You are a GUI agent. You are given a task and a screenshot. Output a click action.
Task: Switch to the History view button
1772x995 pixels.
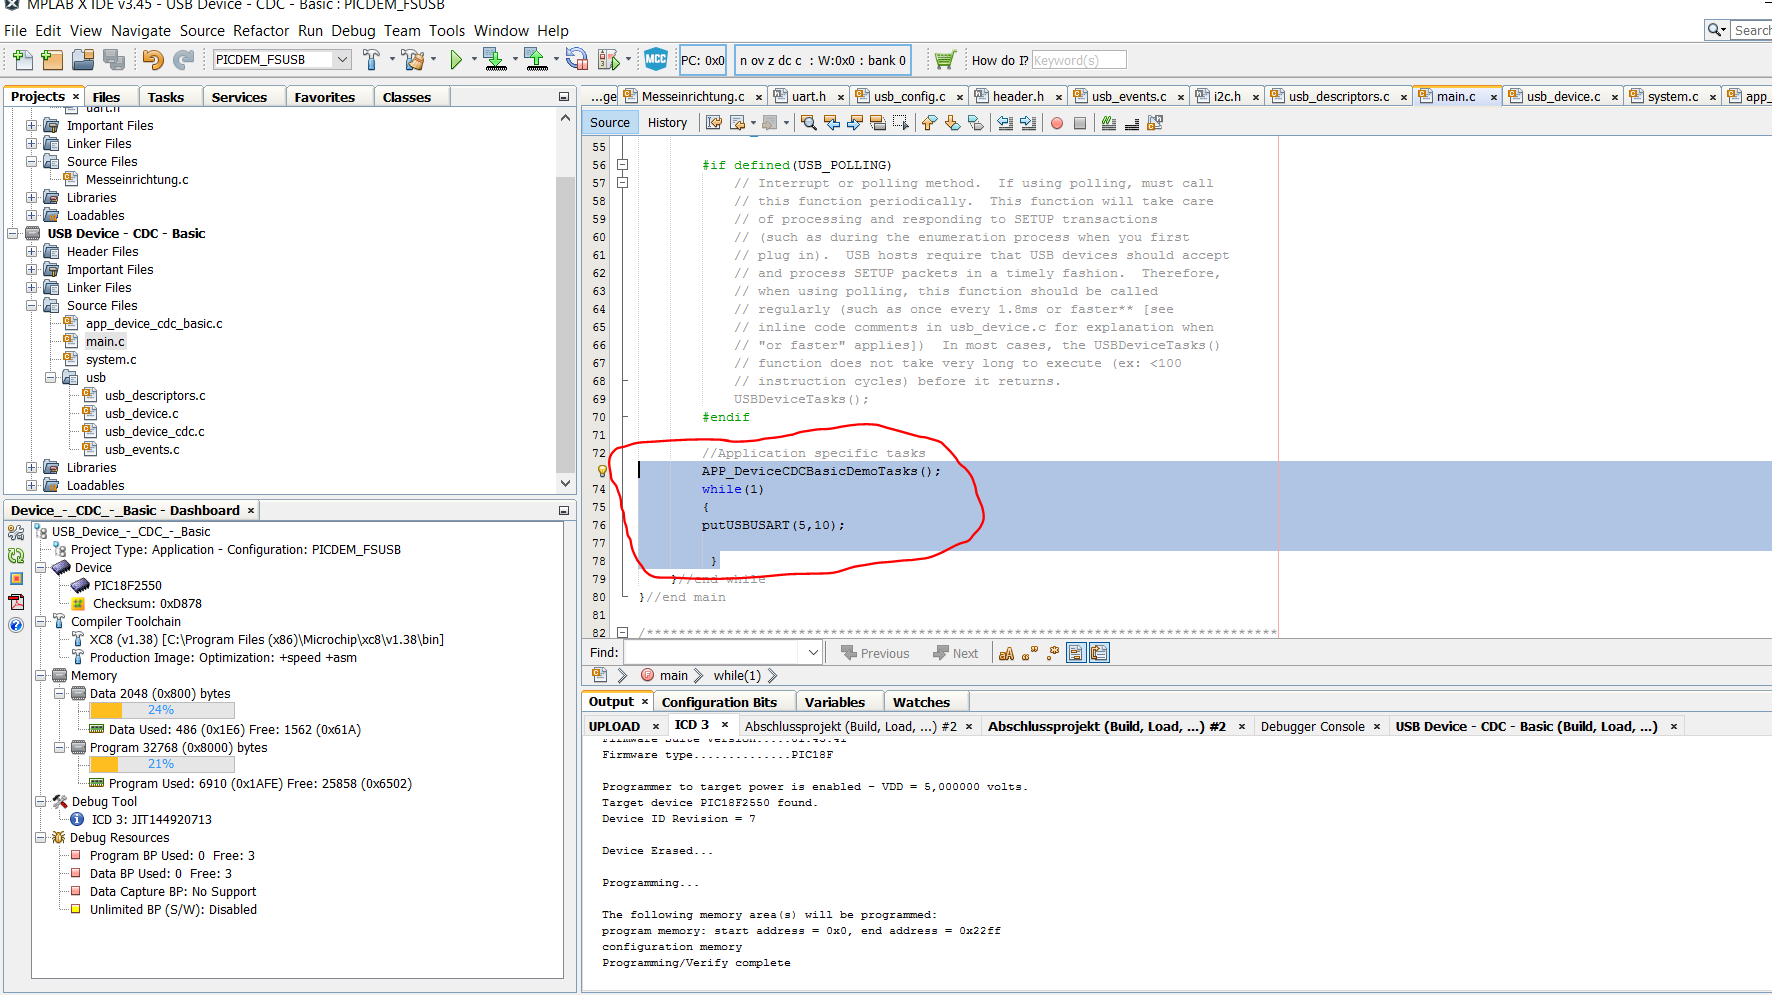pos(667,123)
